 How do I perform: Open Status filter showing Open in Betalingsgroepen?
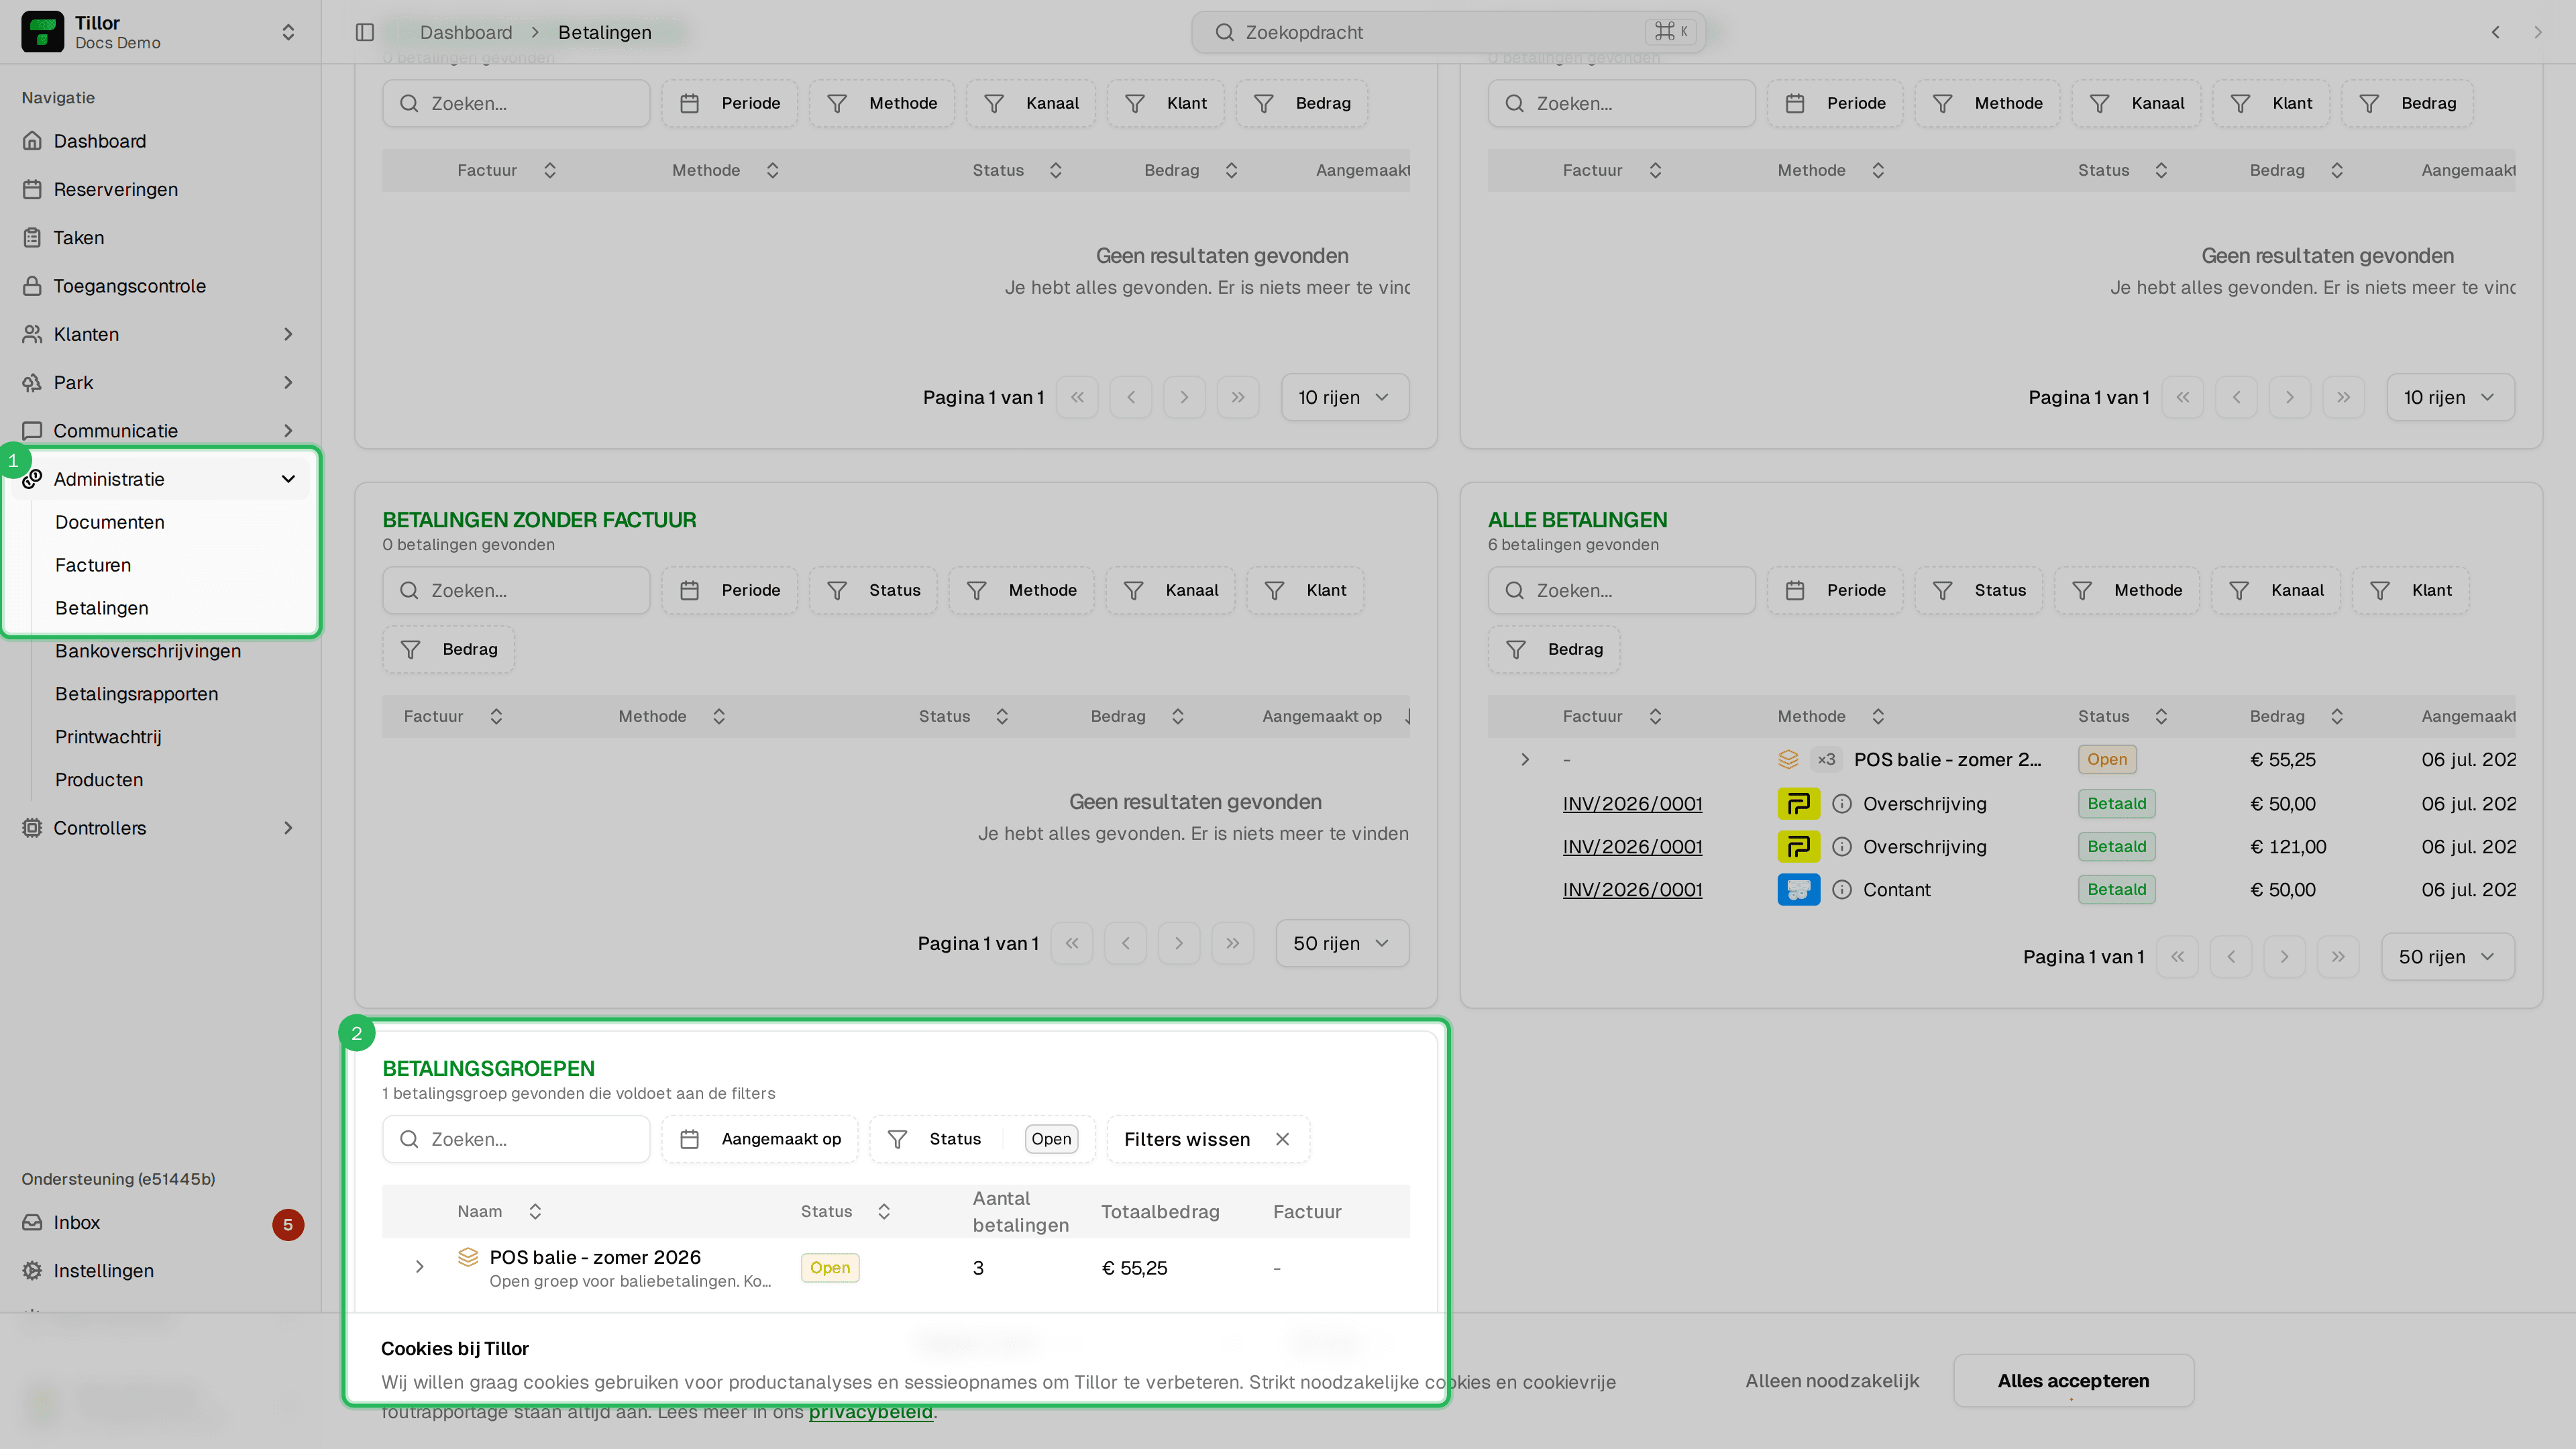[x=982, y=1139]
